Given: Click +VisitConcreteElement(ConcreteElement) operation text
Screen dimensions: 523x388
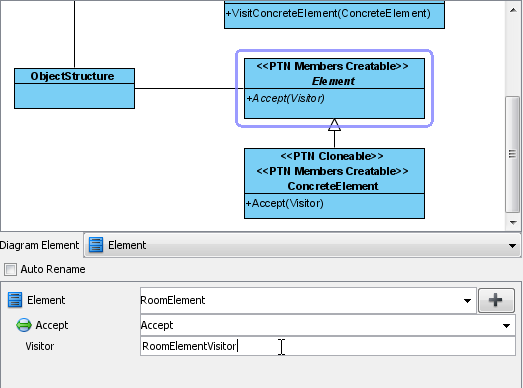Looking at the screenshot, I should click(328, 13).
